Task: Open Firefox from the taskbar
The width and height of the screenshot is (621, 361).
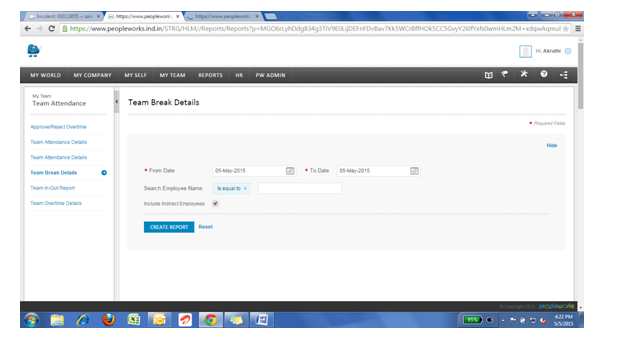Action: pos(108,319)
